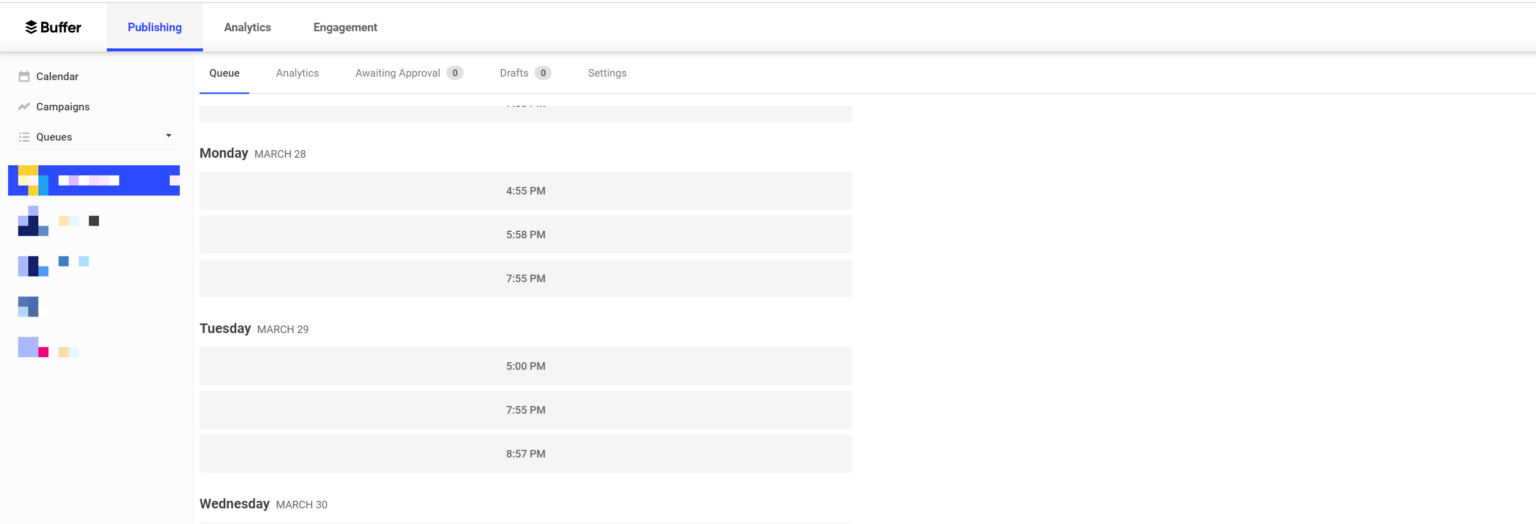1536x524 pixels.
Task: Choose the third channel avatar in sidebar
Action: tap(33, 266)
